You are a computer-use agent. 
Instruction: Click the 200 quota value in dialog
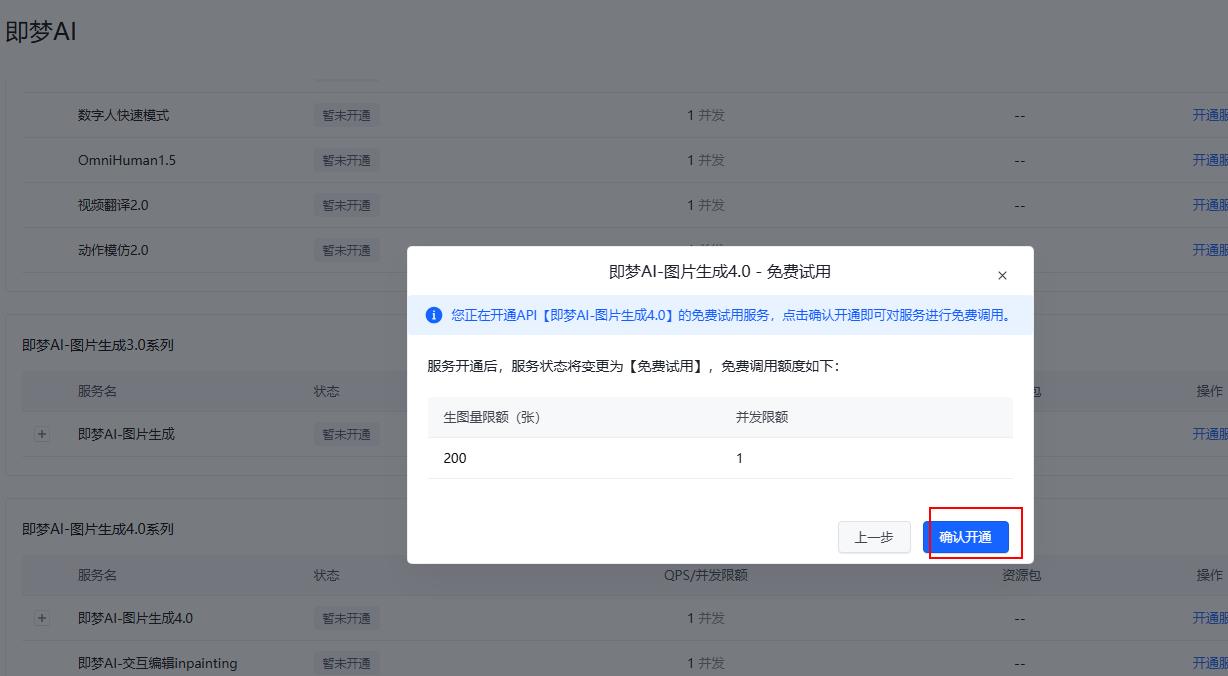coord(455,458)
